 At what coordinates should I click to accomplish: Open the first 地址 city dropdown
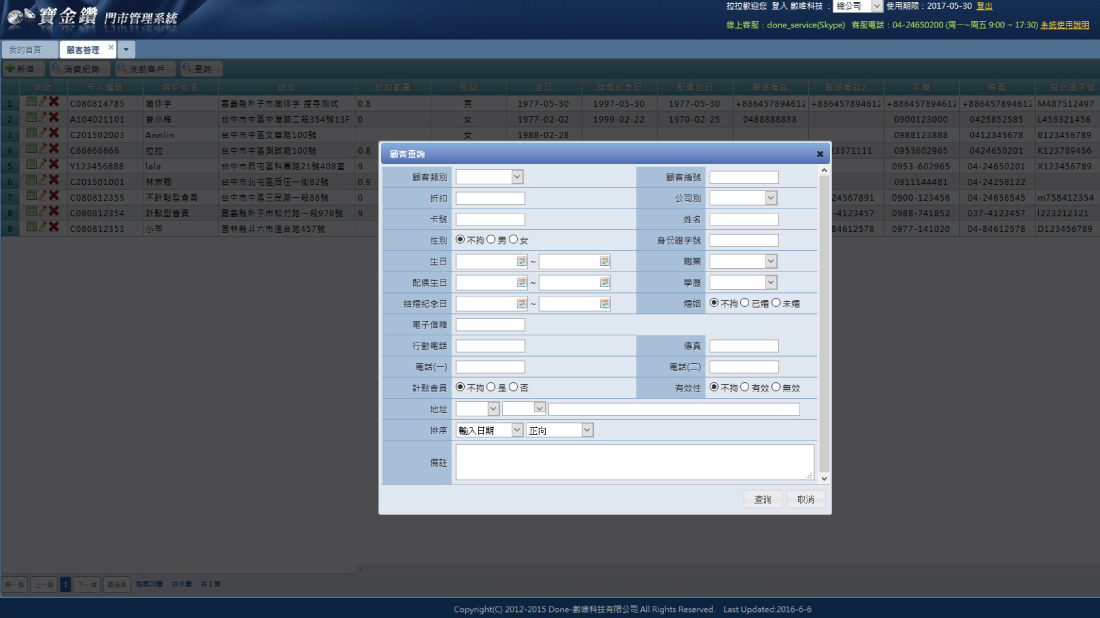coord(477,408)
